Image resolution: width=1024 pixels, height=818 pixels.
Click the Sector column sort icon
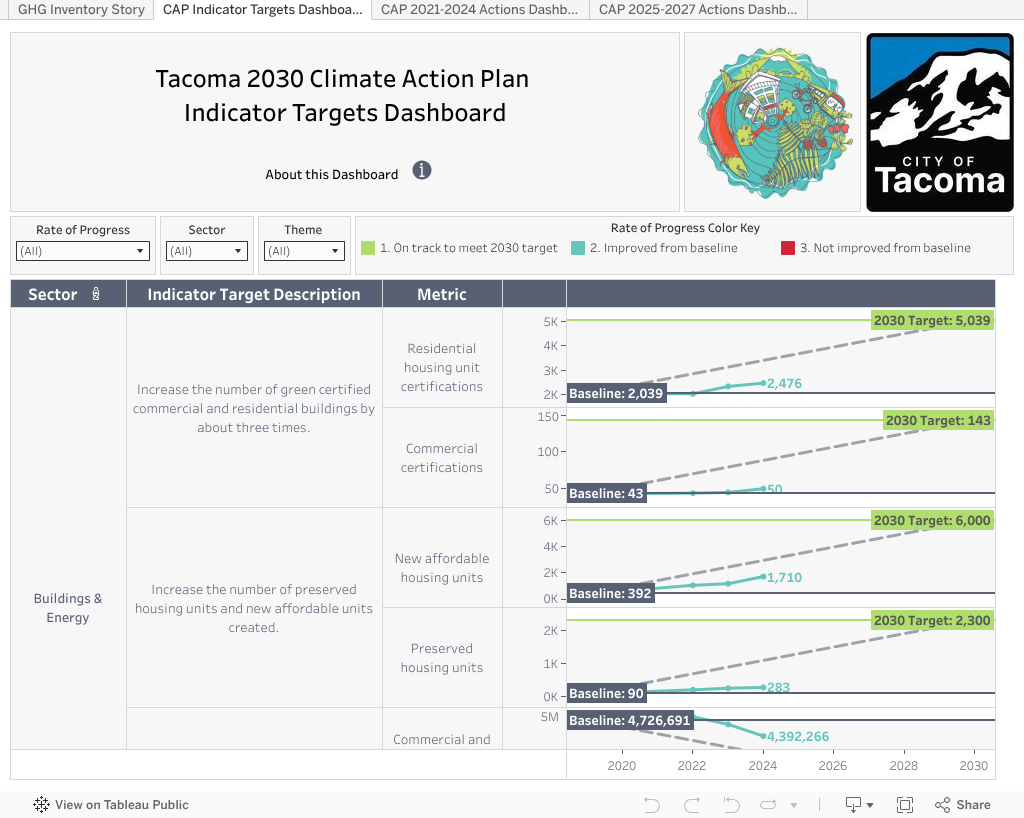tap(96, 295)
